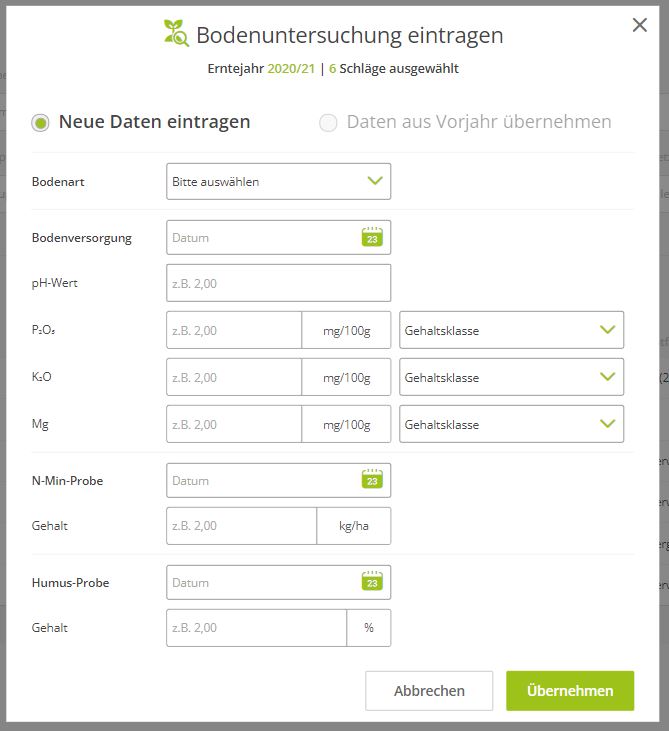Click the kg/ha unit label
This screenshot has width=669, height=731.
click(x=354, y=526)
